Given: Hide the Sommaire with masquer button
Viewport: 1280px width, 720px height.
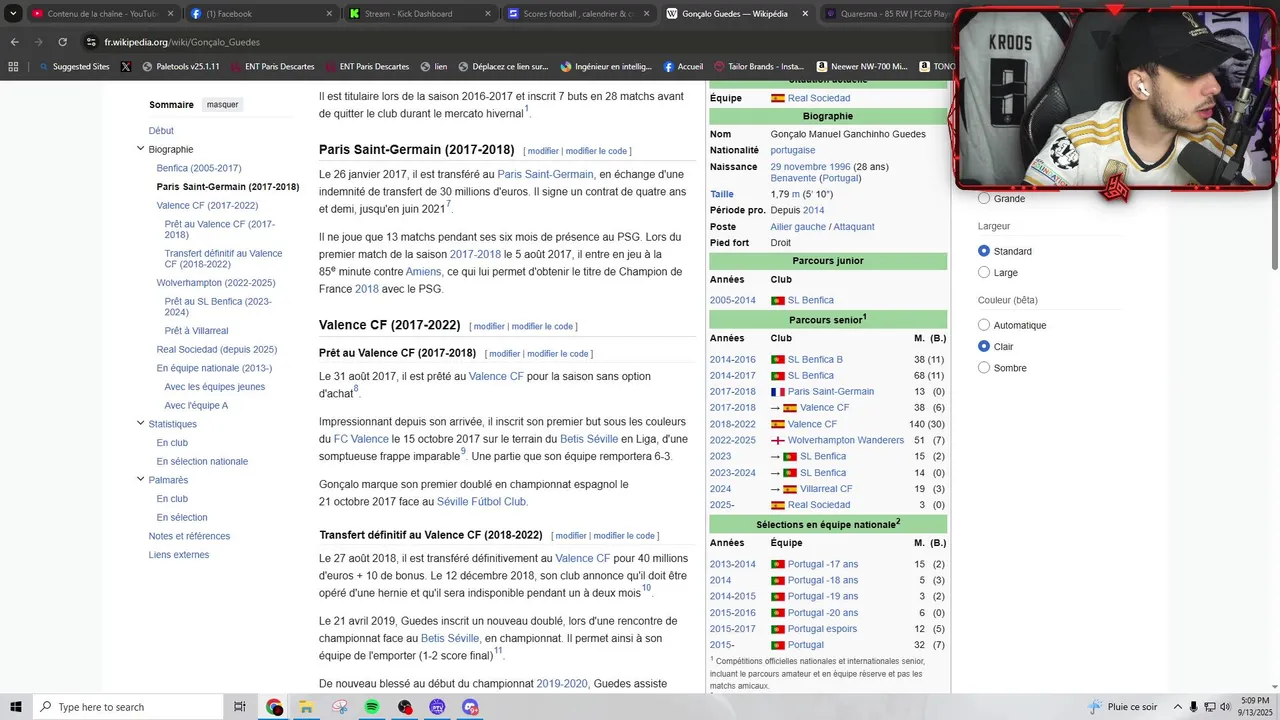Looking at the screenshot, I should click(223, 105).
